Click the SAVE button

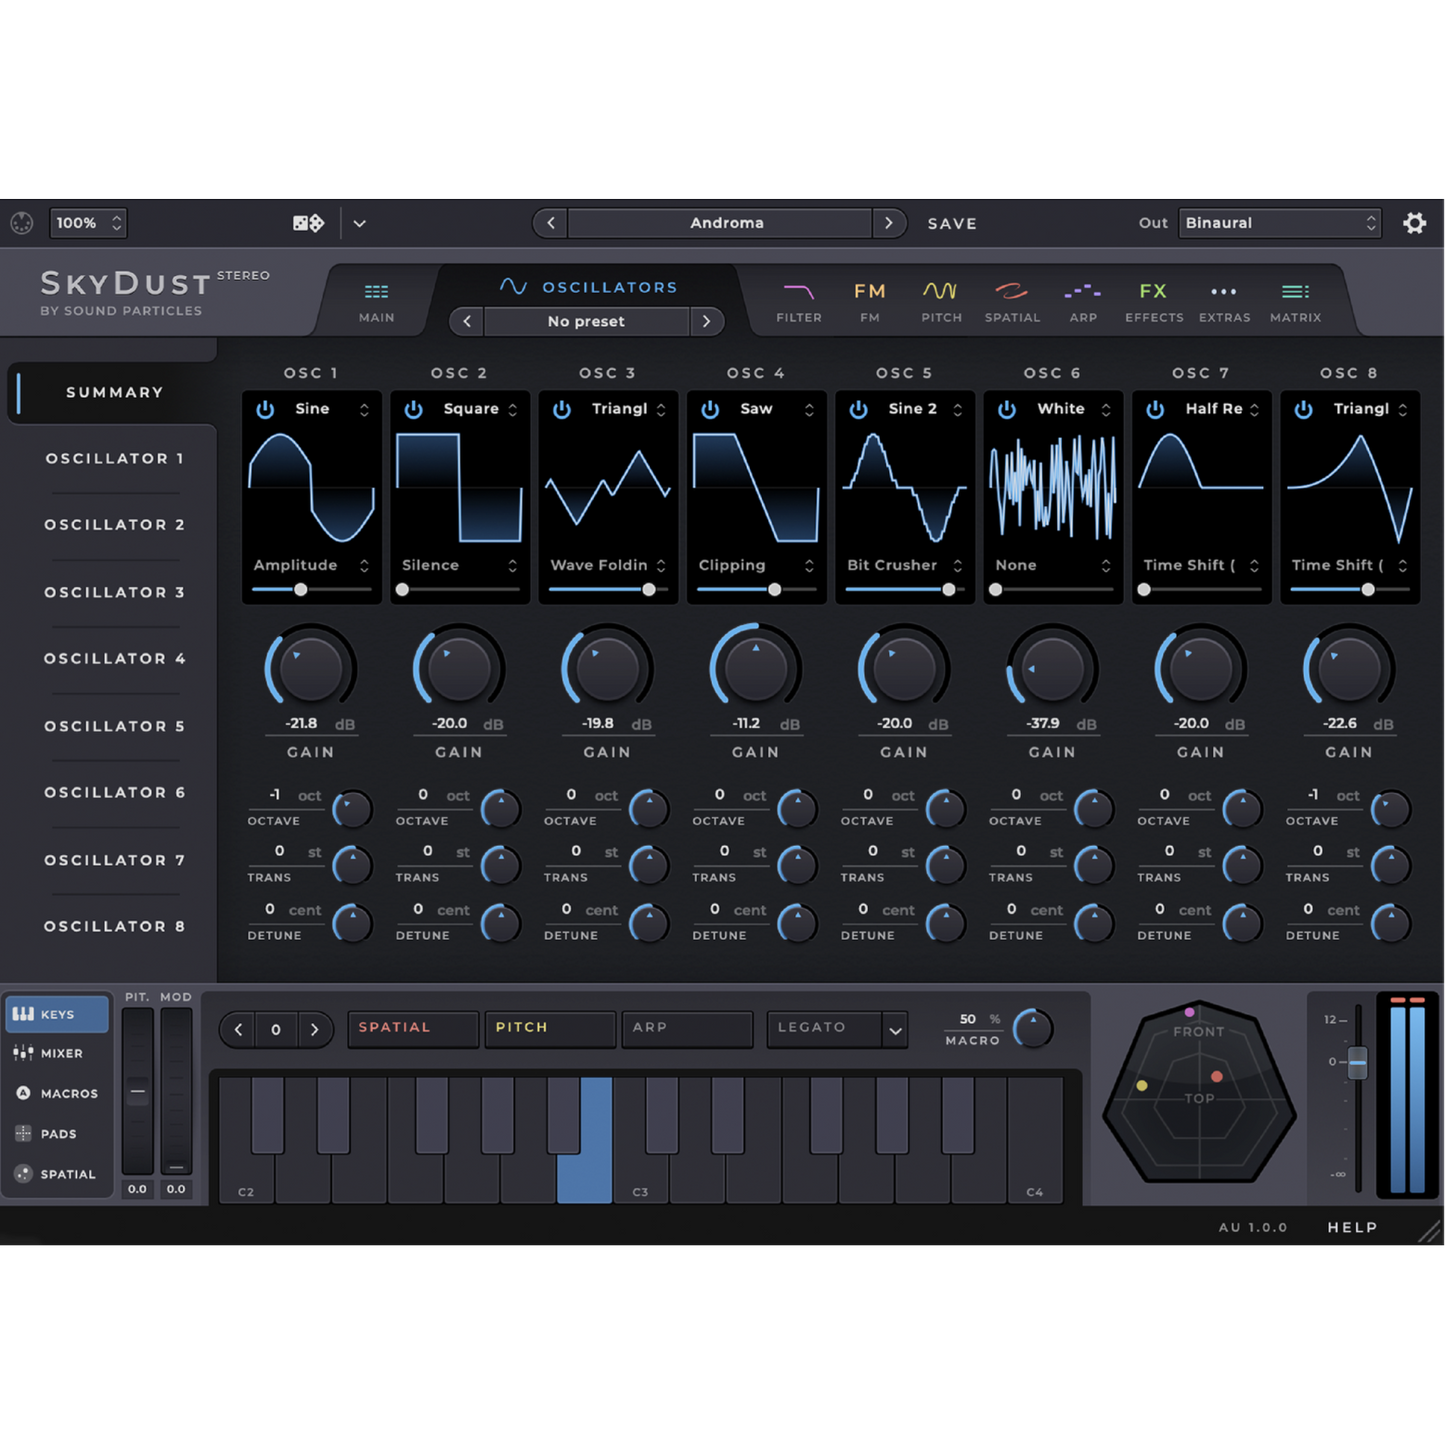click(951, 223)
